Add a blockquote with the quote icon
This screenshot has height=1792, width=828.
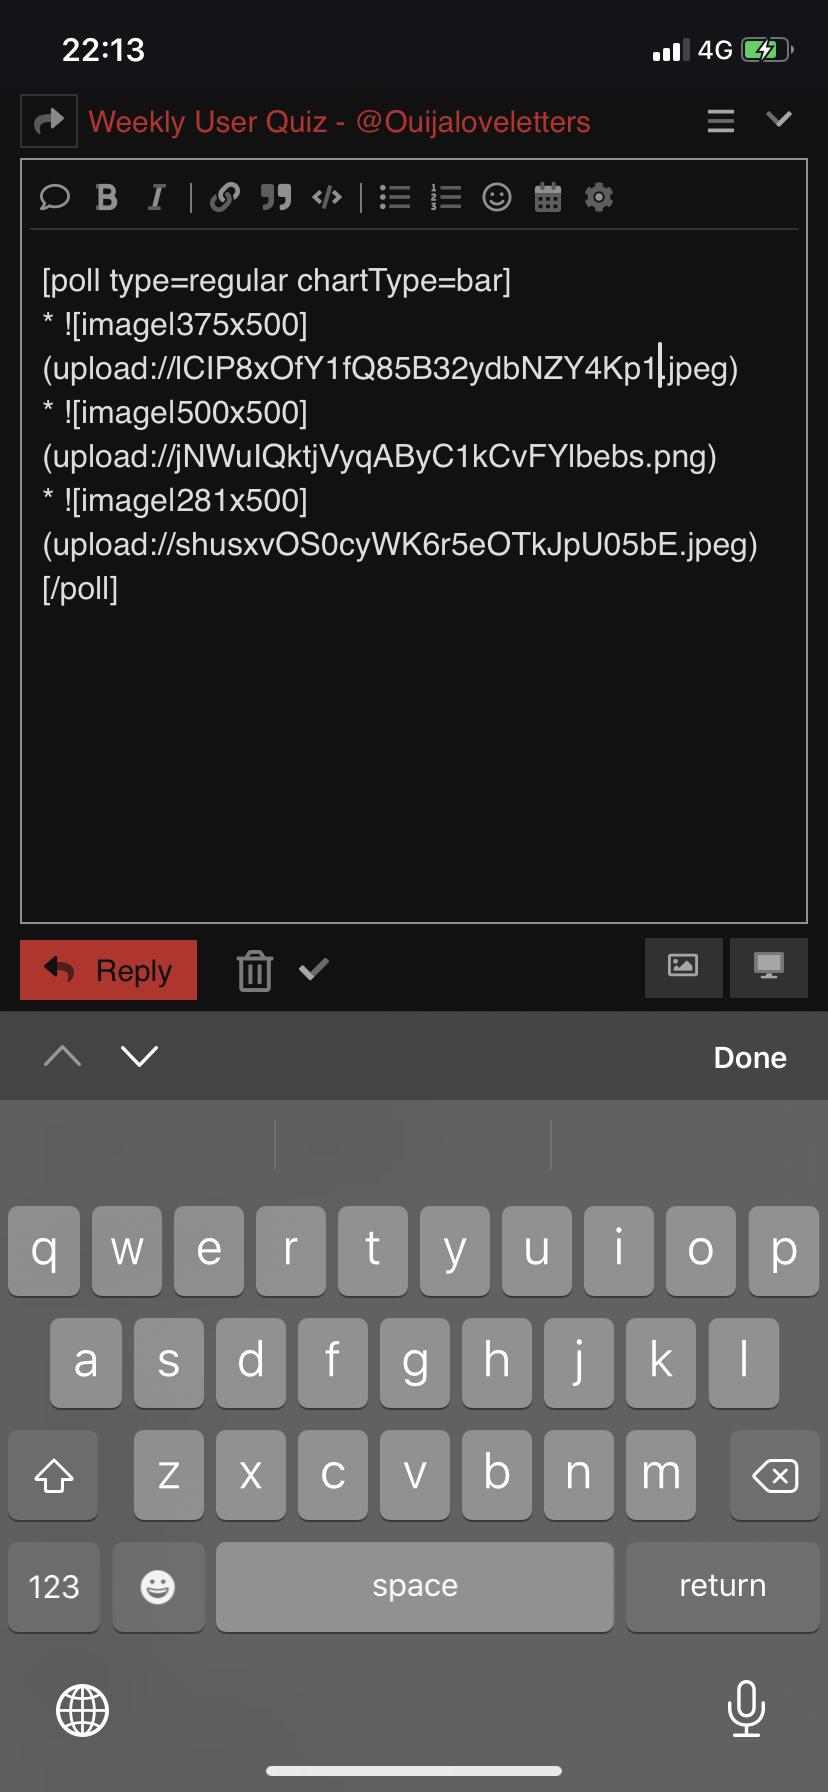(x=276, y=197)
